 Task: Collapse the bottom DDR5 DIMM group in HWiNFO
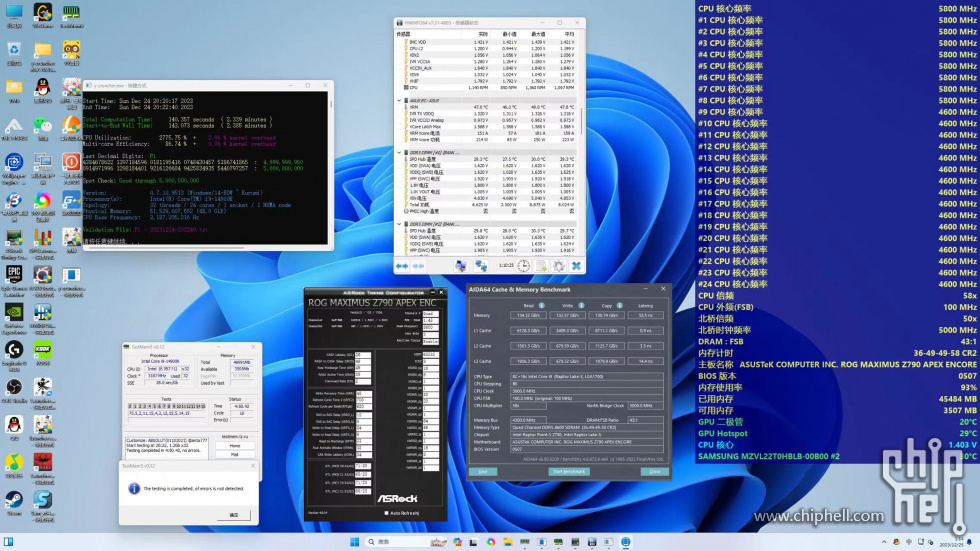tap(399, 224)
